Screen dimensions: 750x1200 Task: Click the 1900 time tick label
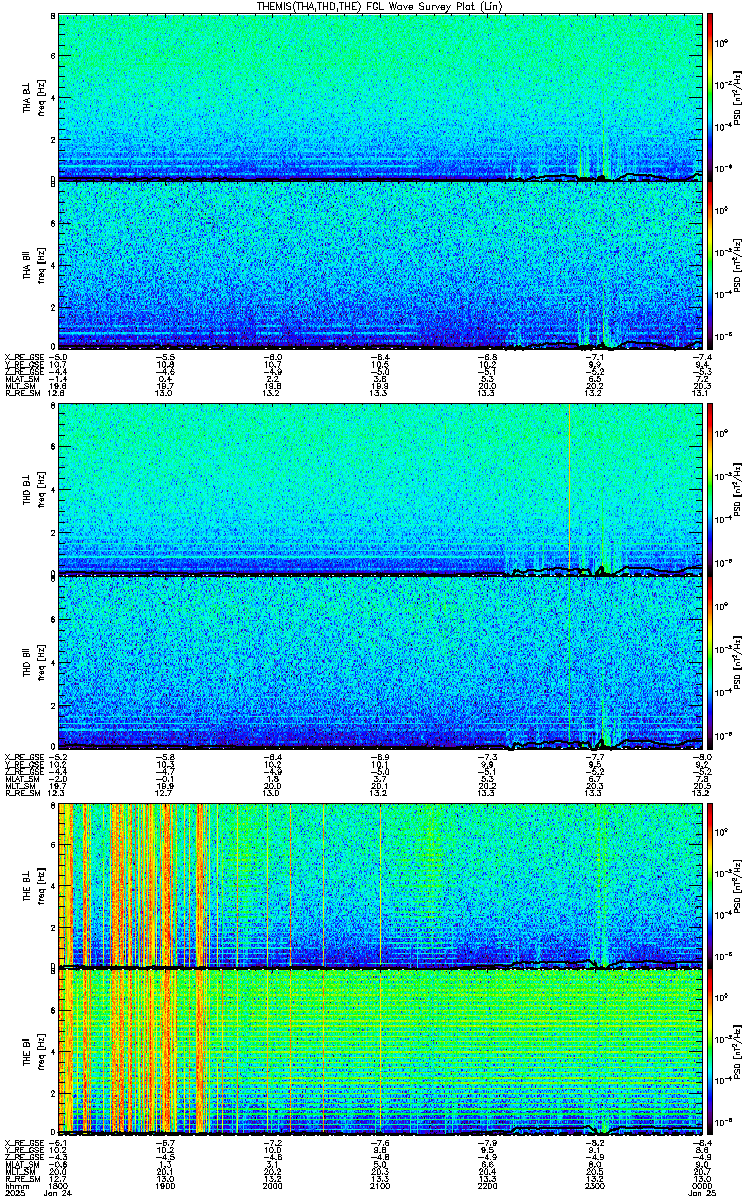pyautogui.click(x=166, y=1186)
